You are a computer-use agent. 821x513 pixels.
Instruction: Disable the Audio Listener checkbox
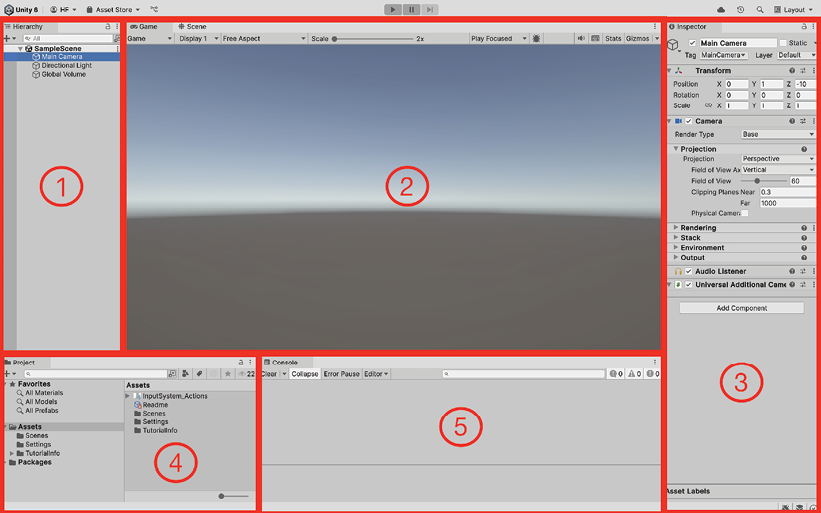click(x=689, y=271)
